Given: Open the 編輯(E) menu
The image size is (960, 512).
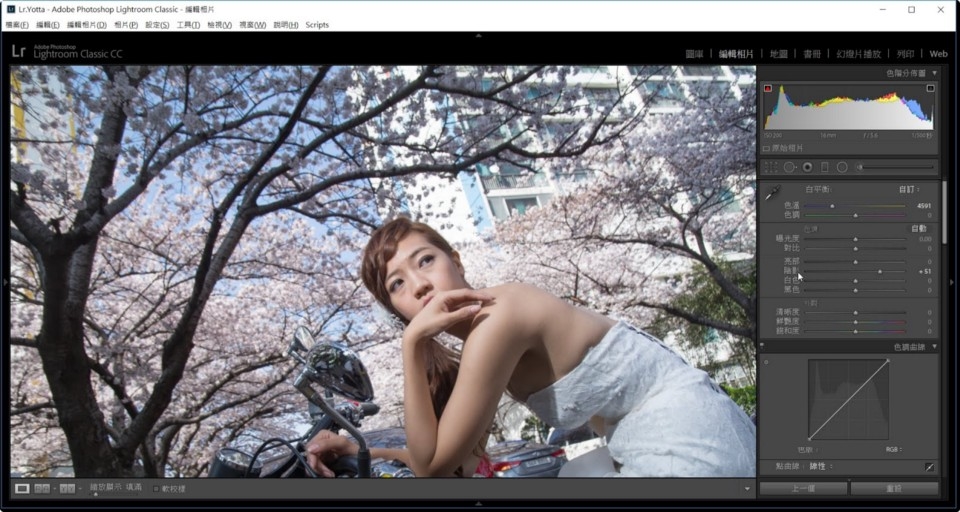Looking at the screenshot, I should point(48,25).
